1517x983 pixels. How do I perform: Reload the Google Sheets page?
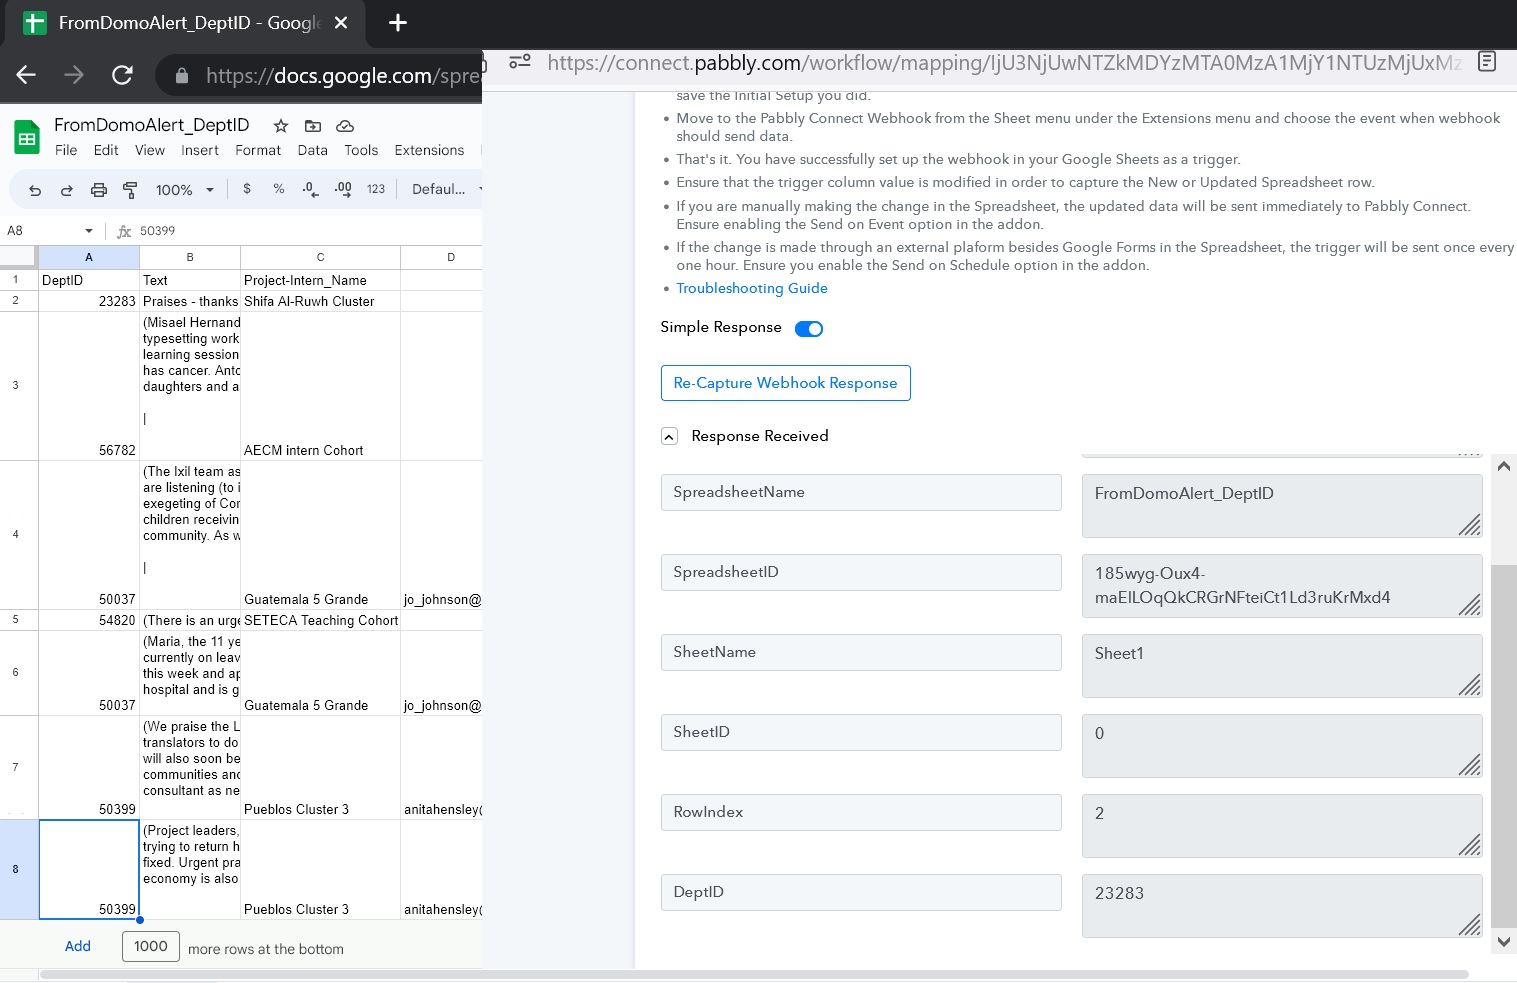click(x=122, y=75)
